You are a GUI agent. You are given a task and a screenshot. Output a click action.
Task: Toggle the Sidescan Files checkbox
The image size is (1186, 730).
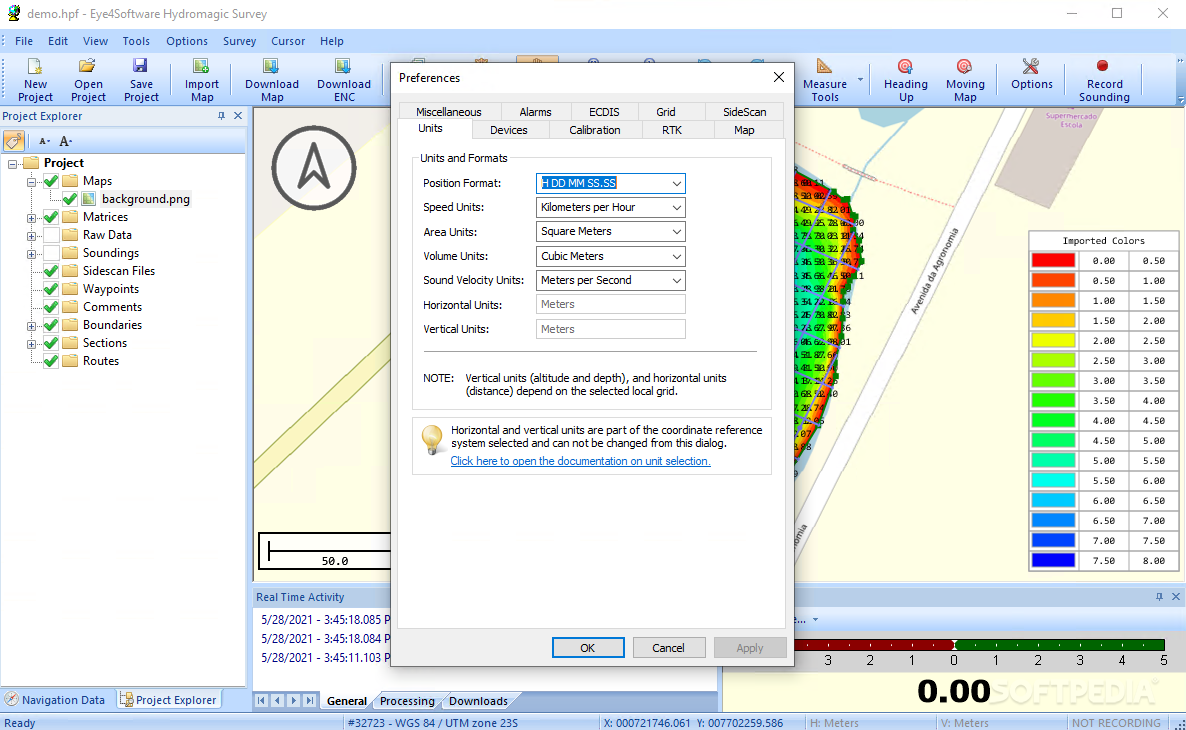tap(51, 271)
